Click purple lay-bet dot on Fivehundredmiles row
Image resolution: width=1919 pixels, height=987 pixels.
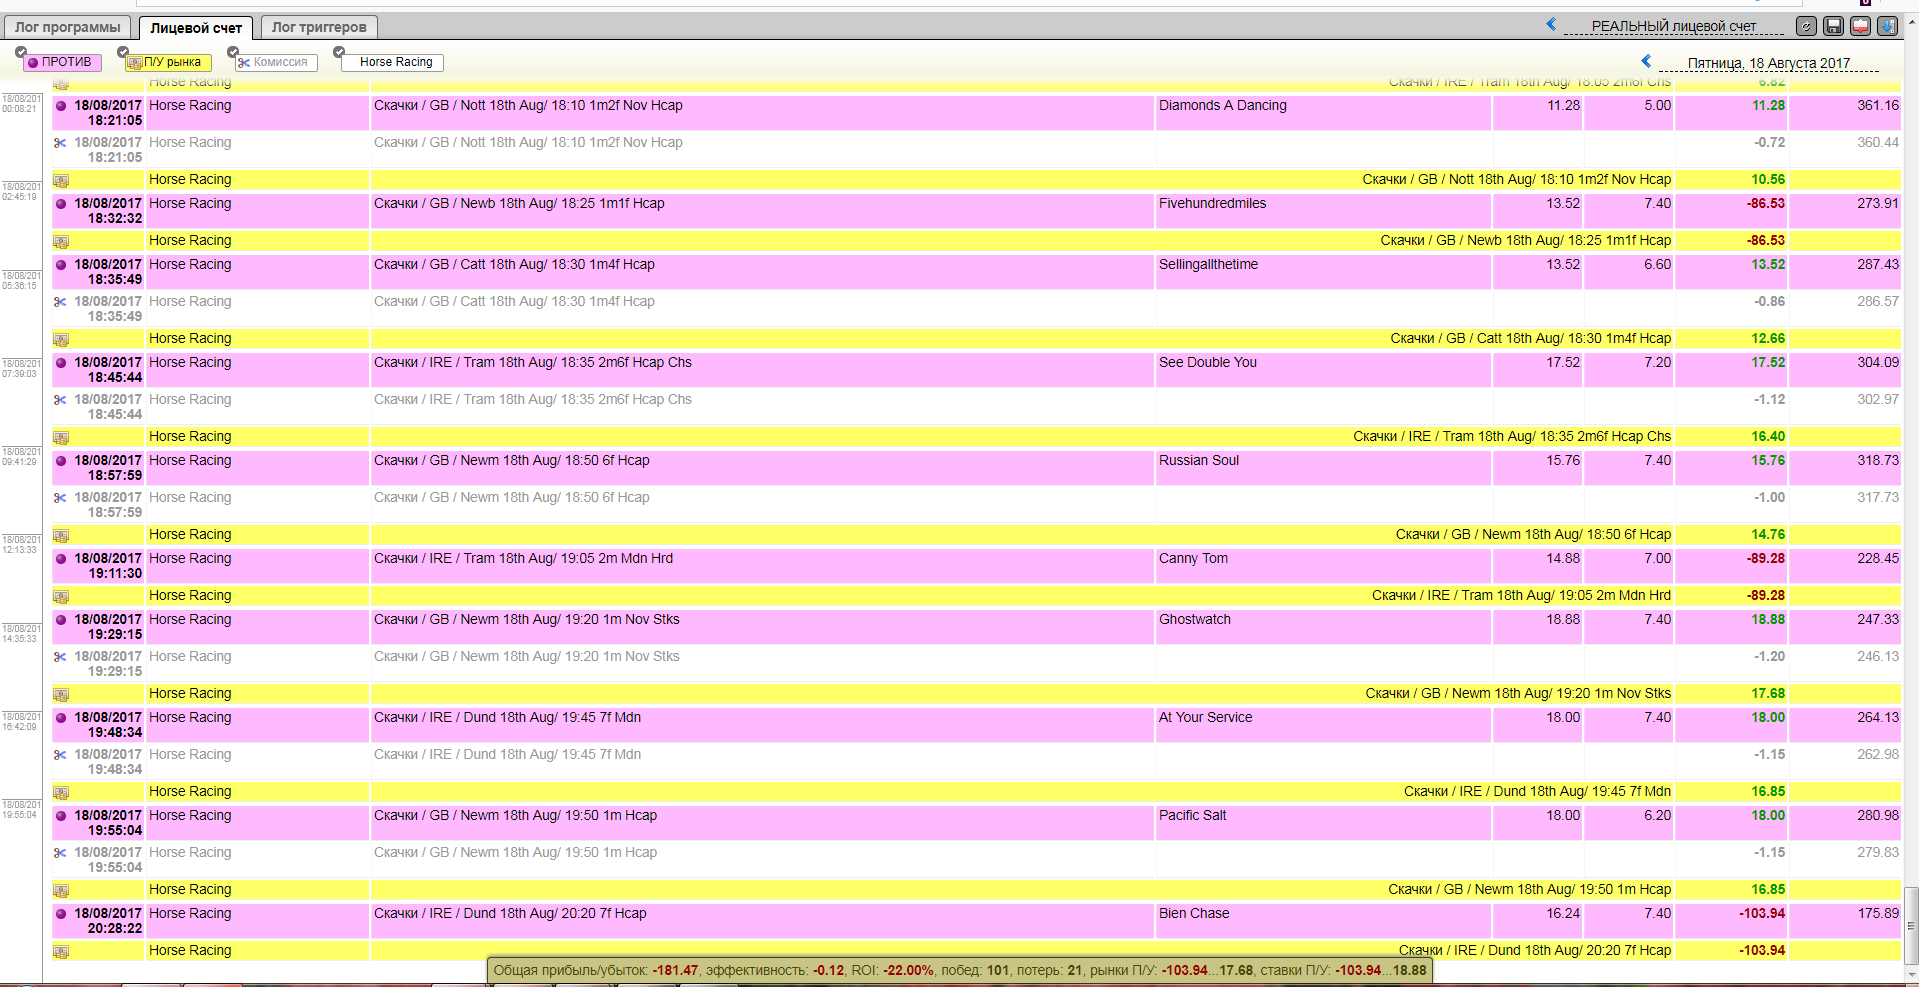coord(61,204)
